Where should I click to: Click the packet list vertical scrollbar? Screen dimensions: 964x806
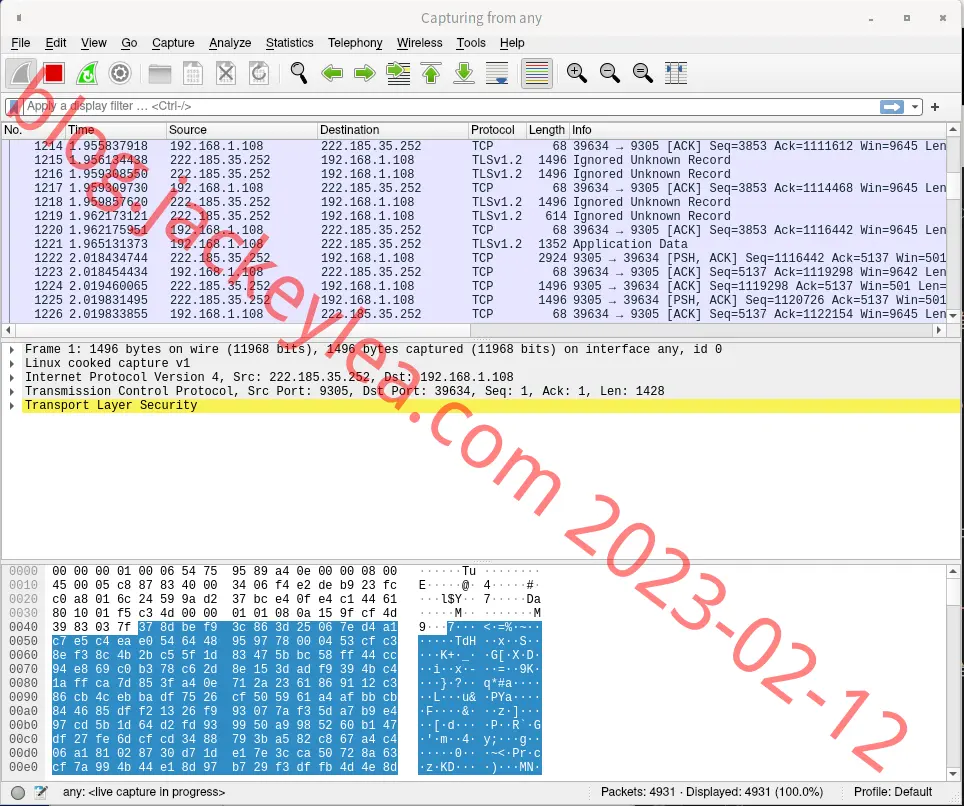tap(953, 222)
